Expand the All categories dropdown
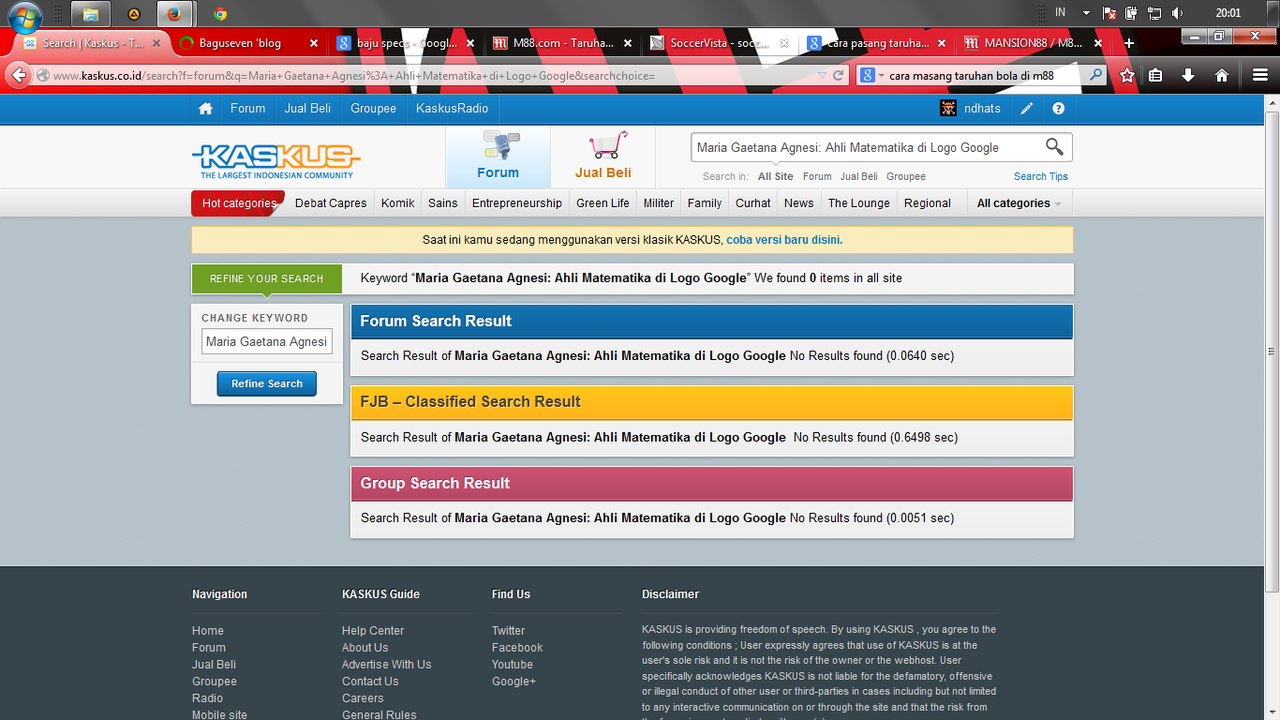 [x=1019, y=203]
